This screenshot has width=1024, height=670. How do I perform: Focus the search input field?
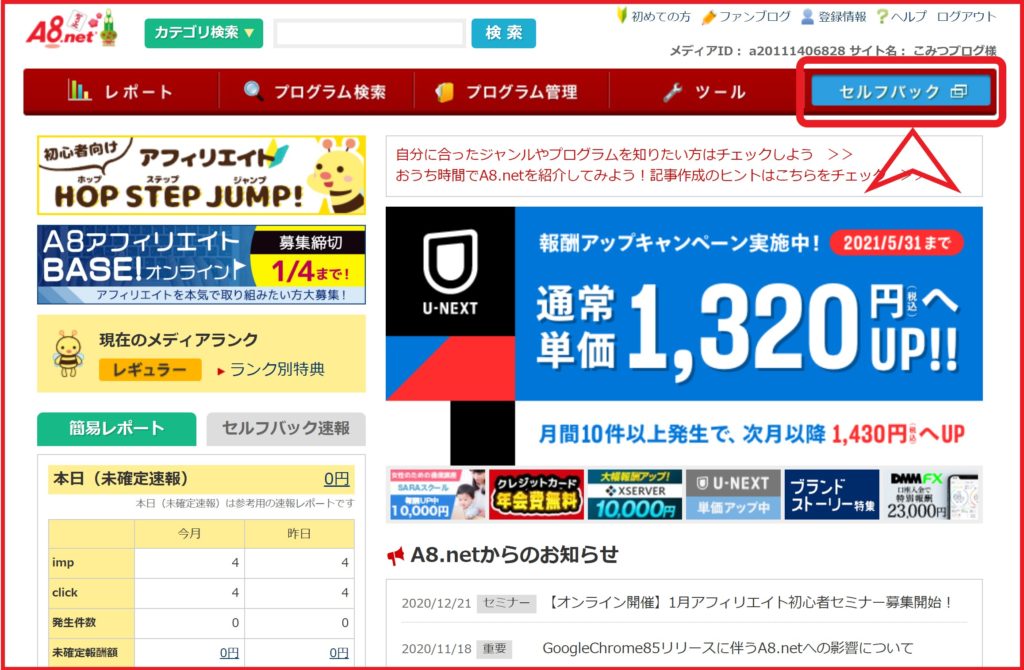pyautogui.click(x=370, y=33)
